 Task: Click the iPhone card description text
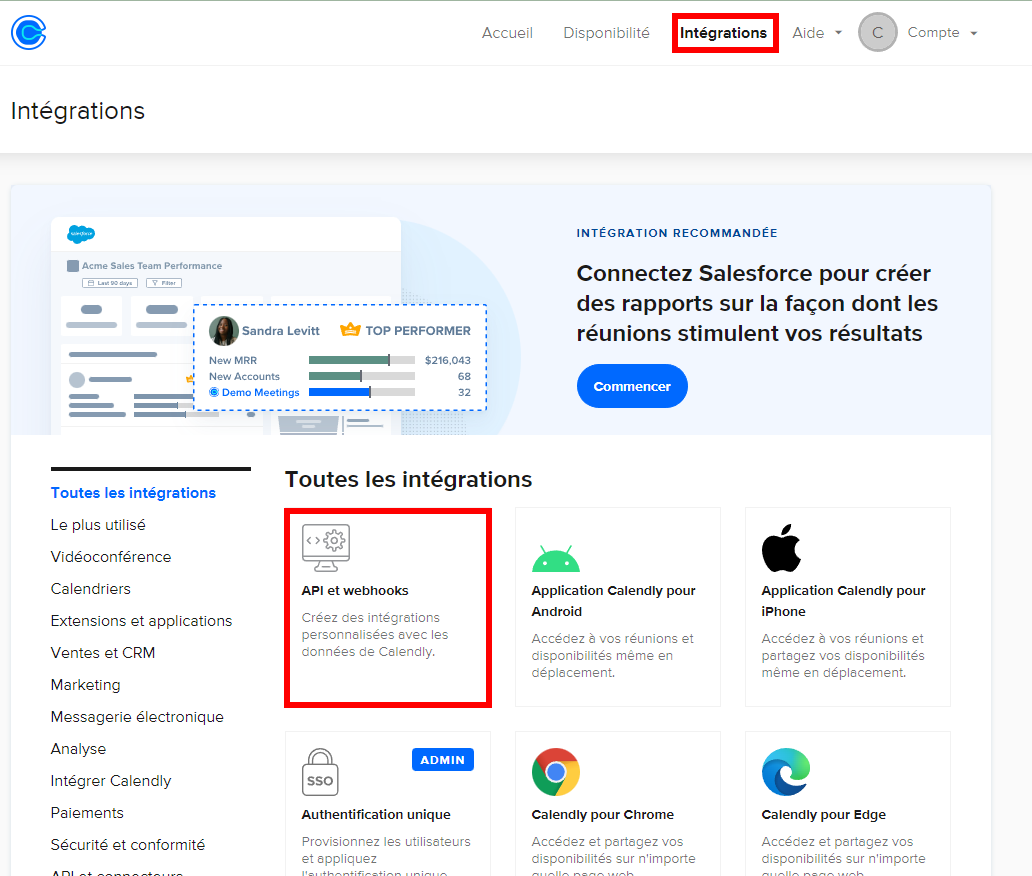pos(842,656)
